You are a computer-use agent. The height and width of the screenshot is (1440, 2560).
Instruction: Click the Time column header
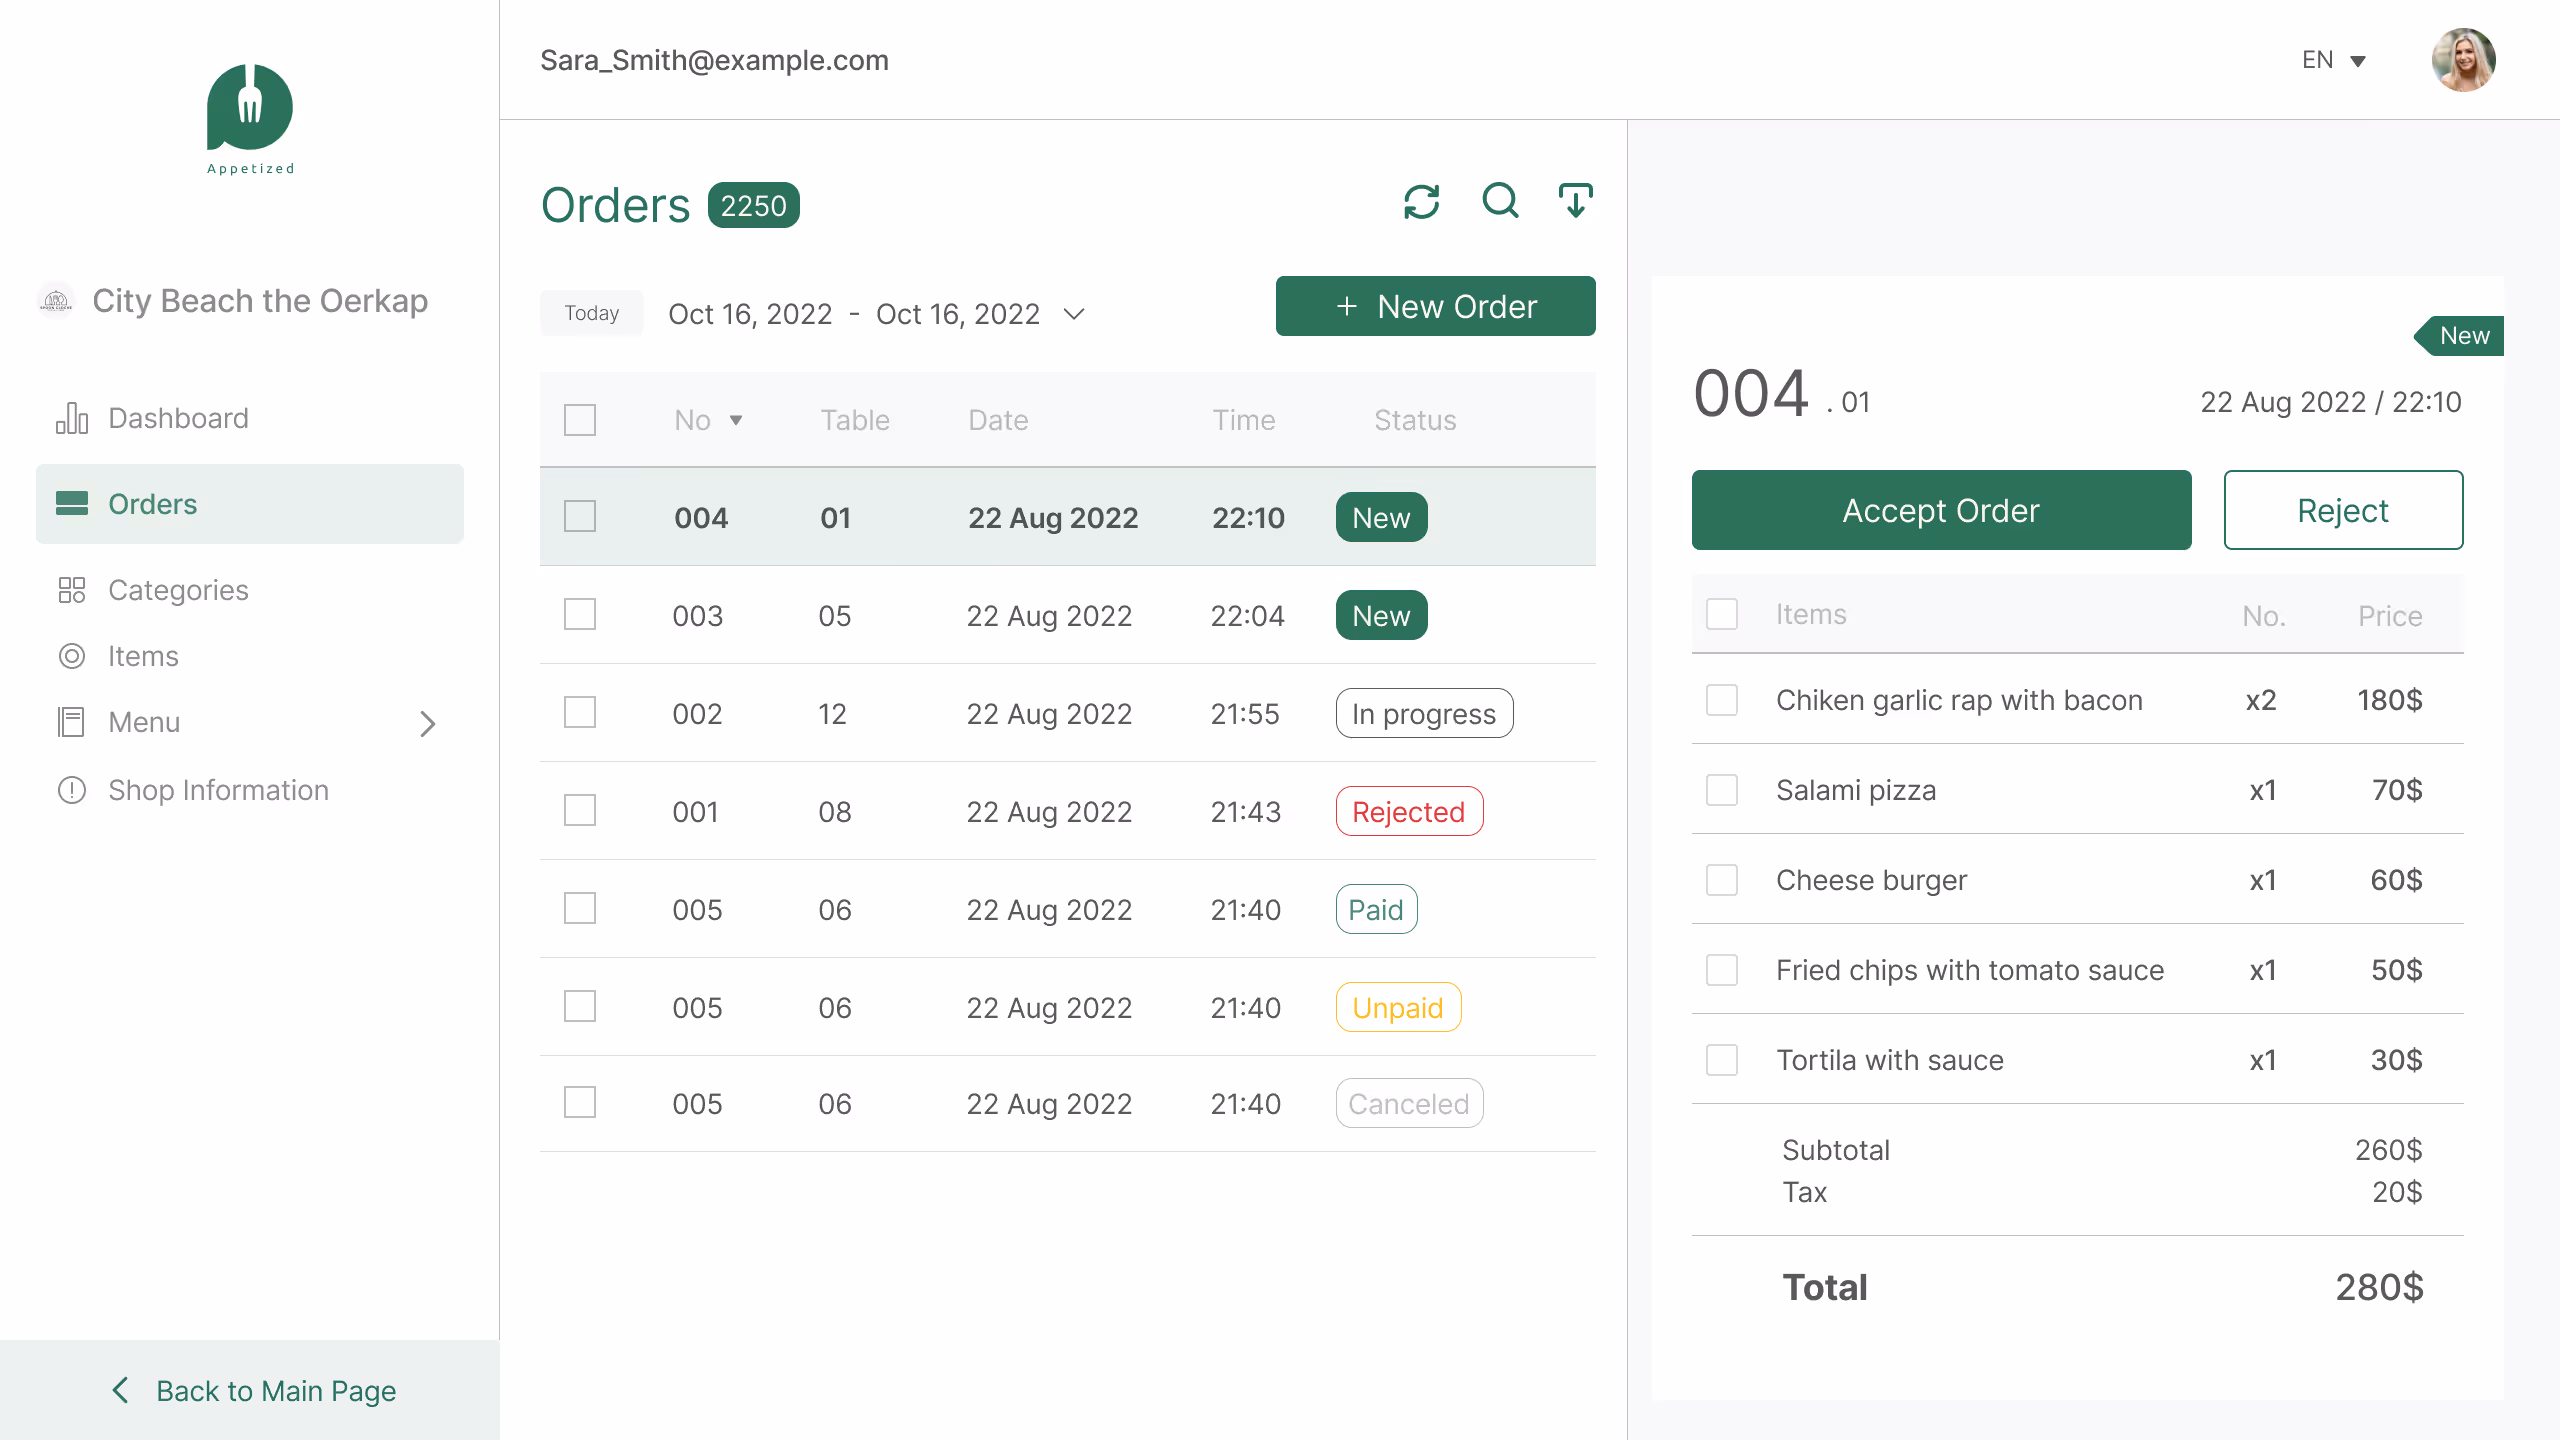pyautogui.click(x=1244, y=420)
